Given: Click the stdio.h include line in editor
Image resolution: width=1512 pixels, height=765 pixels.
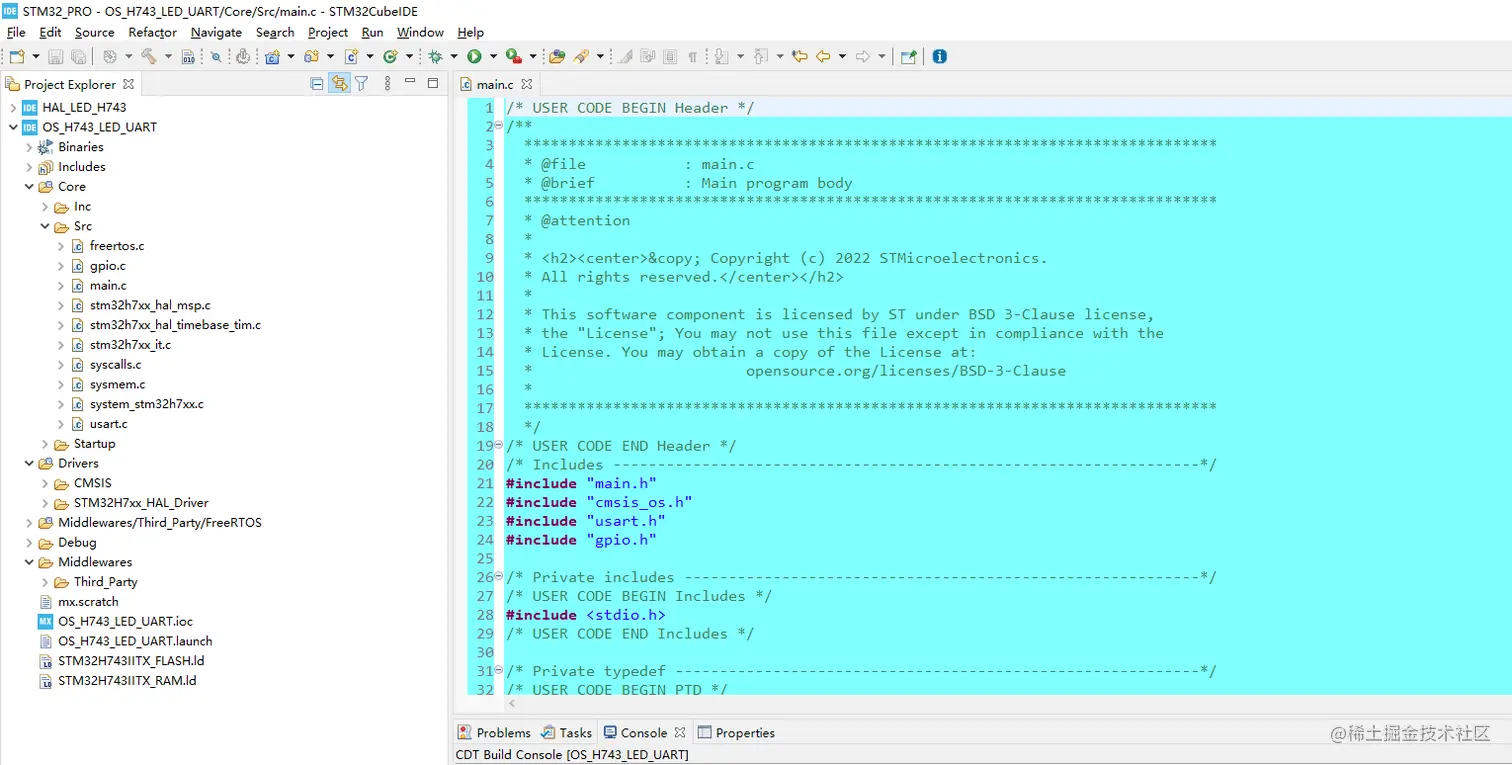Looking at the screenshot, I should tap(585, 615).
